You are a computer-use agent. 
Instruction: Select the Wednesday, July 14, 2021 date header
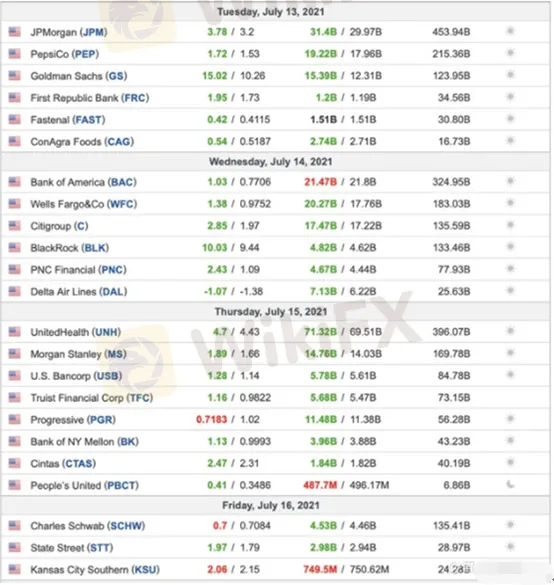pyautogui.click(x=270, y=162)
